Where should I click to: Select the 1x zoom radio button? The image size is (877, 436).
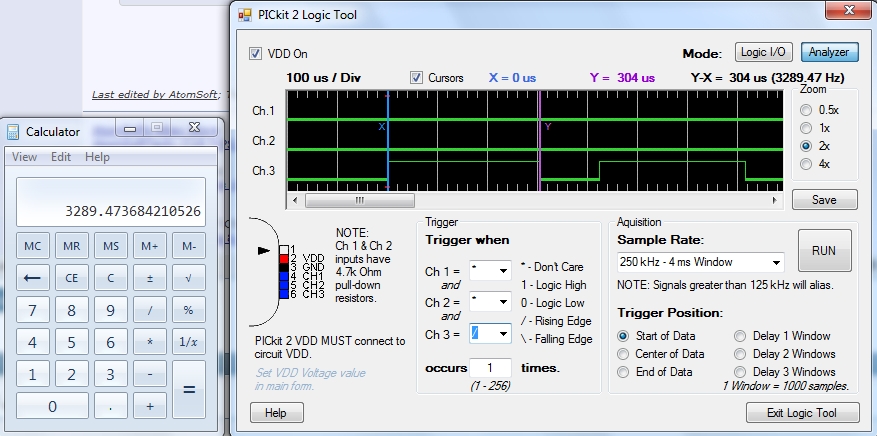806,128
